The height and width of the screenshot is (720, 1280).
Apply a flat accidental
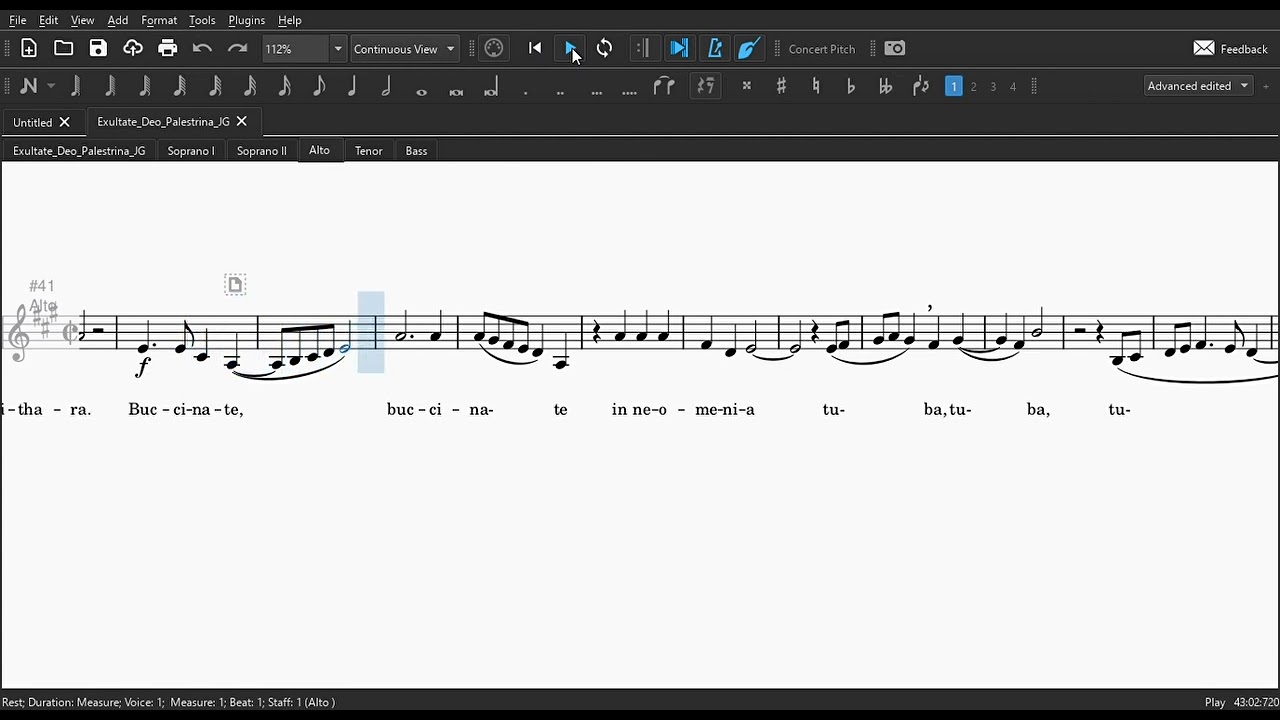click(x=851, y=86)
